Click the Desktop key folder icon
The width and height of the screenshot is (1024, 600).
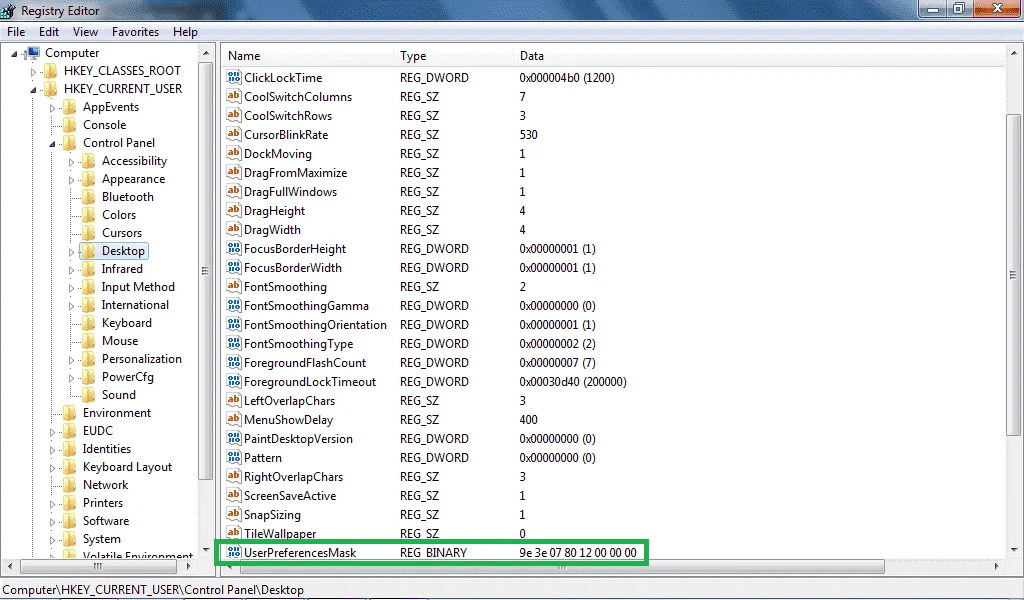[88, 251]
